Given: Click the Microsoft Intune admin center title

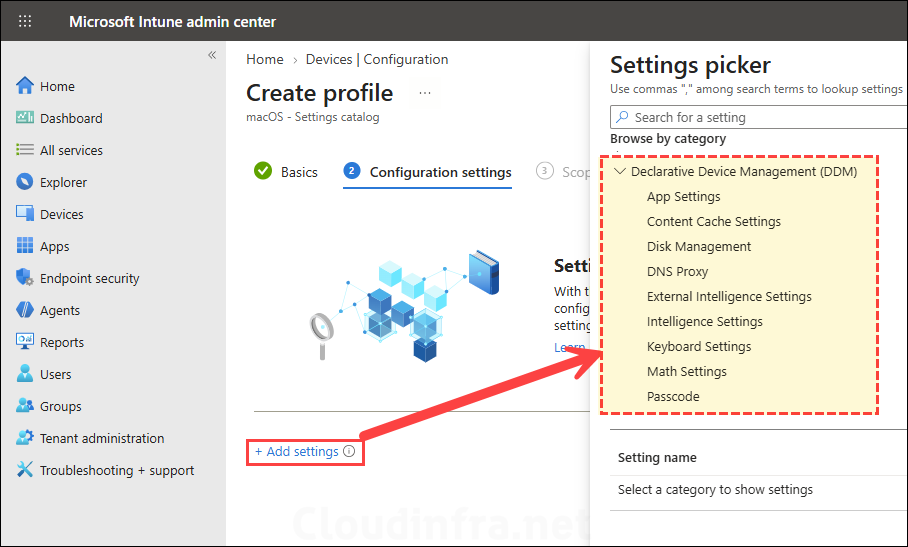Looking at the screenshot, I should (173, 22).
